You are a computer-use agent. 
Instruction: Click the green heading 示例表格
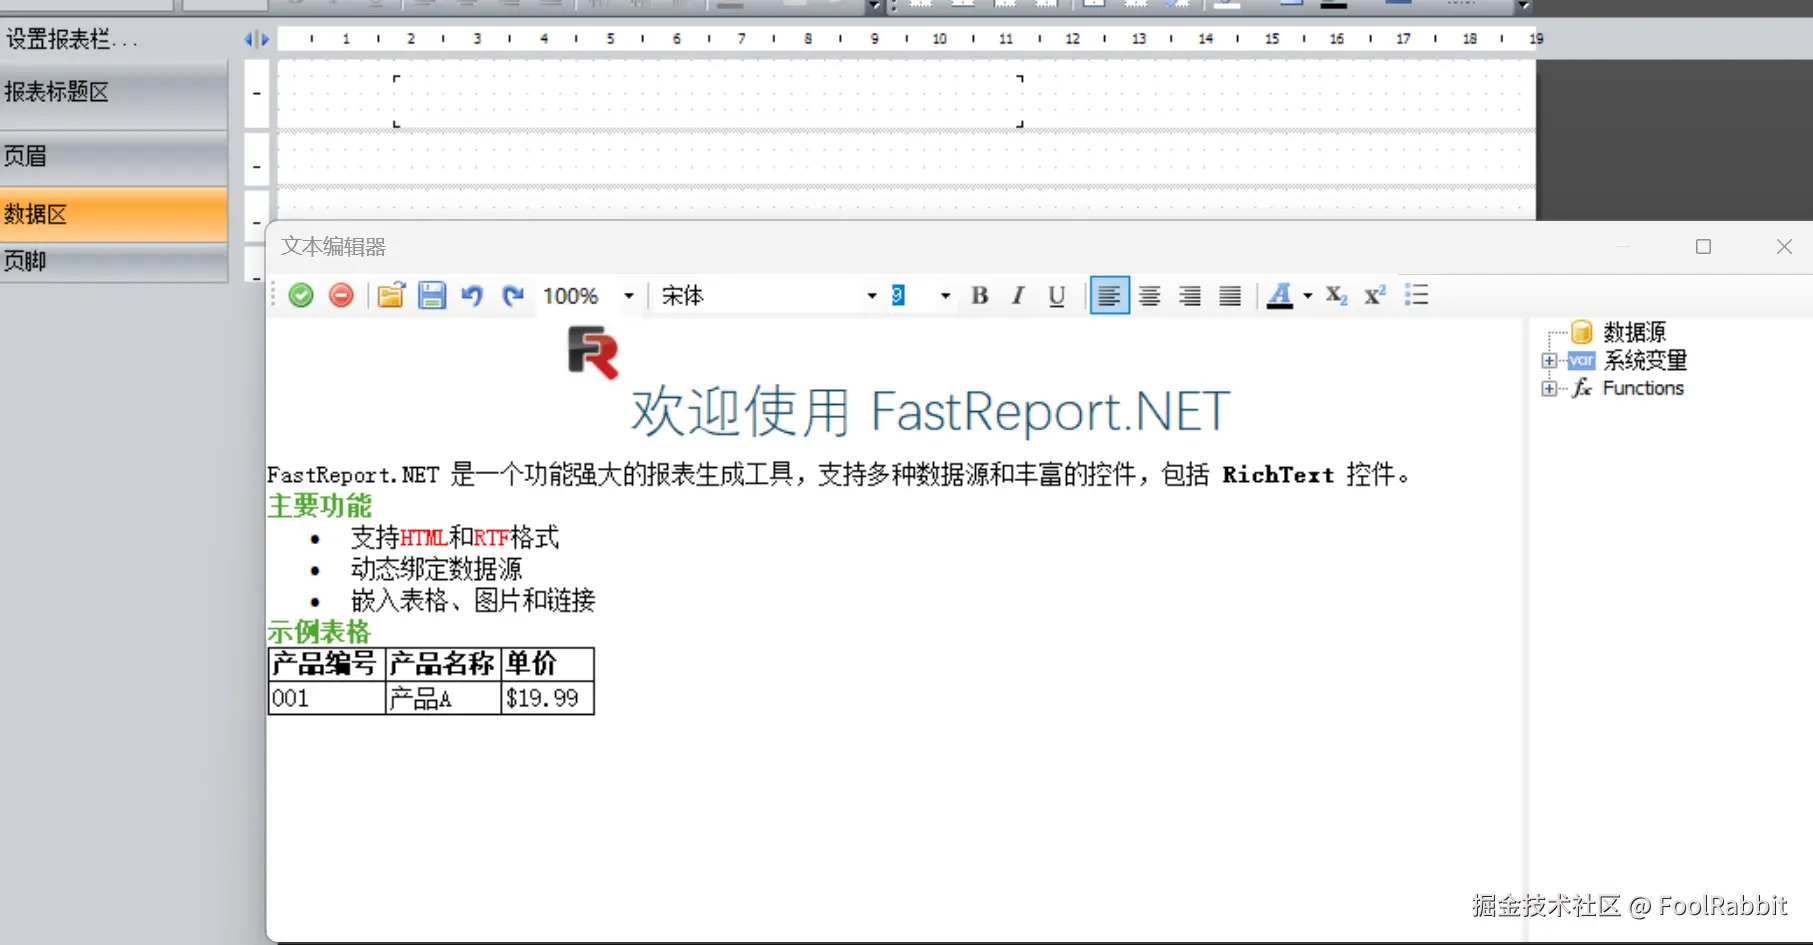pos(319,632)
